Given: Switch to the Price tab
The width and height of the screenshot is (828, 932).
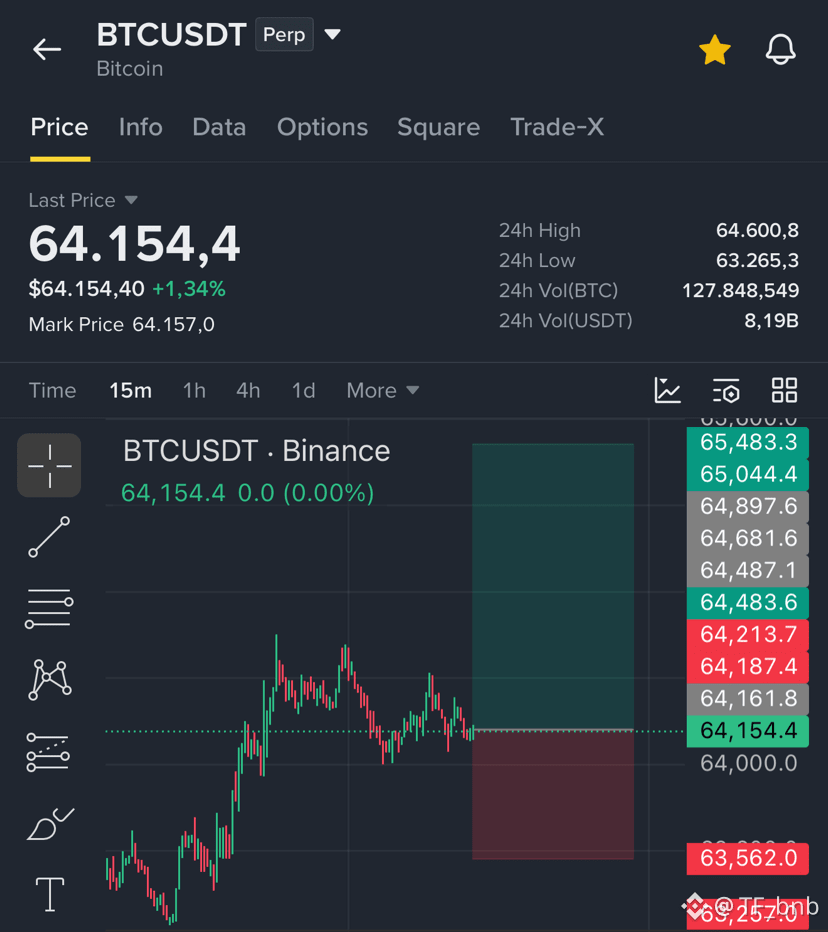Looking at the screenshot, I should (x=59, y=127).
